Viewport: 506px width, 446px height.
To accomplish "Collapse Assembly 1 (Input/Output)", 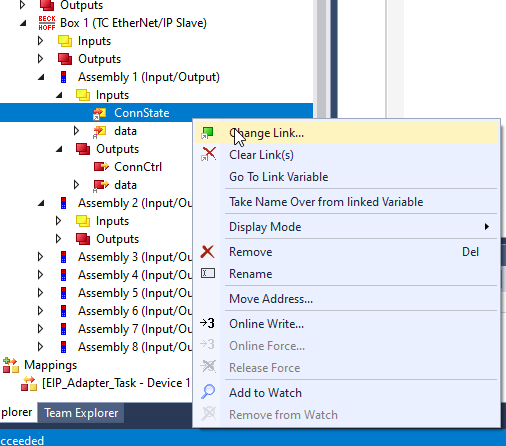I will tap(41, 77).
